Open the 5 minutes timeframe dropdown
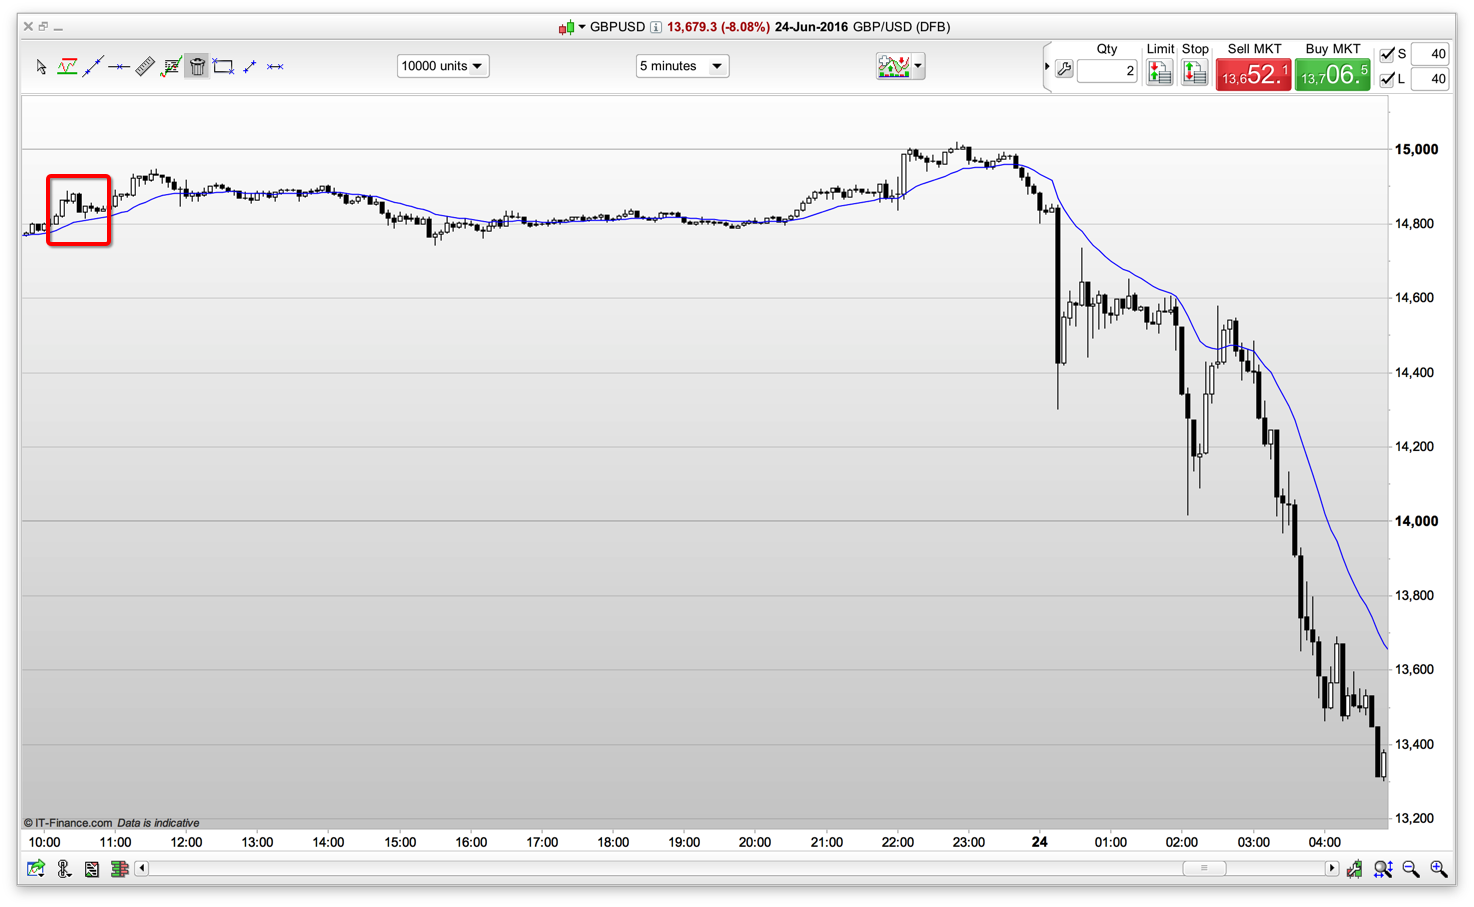This screenshot has width=1474, height=907. pyautogui.click(x=682, y=66)
